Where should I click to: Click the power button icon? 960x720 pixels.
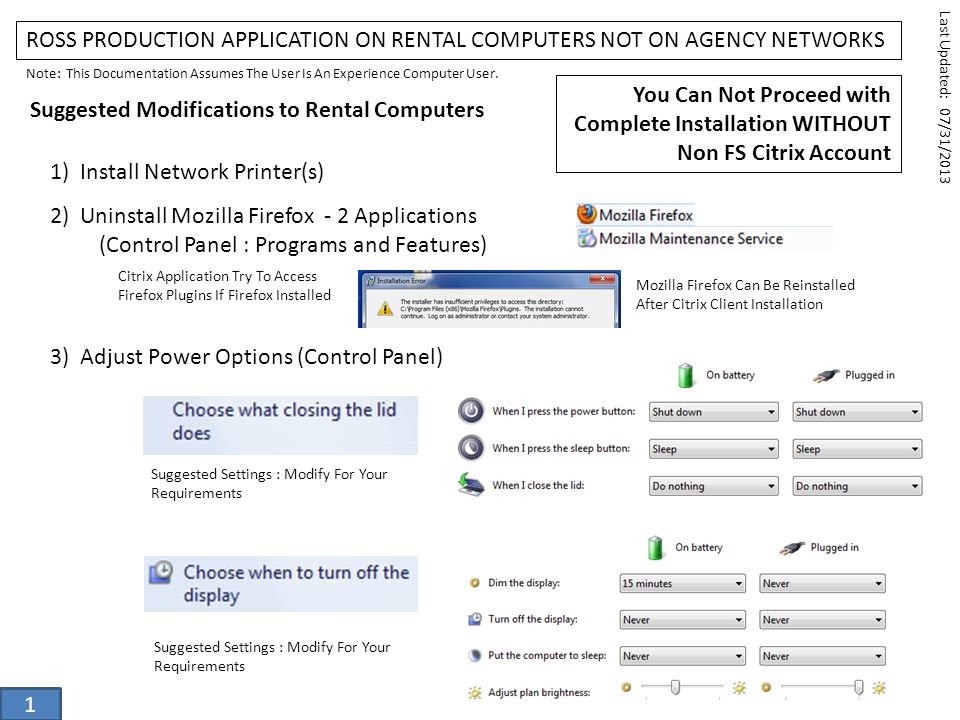pyautogui.click(x=471, y=411)
